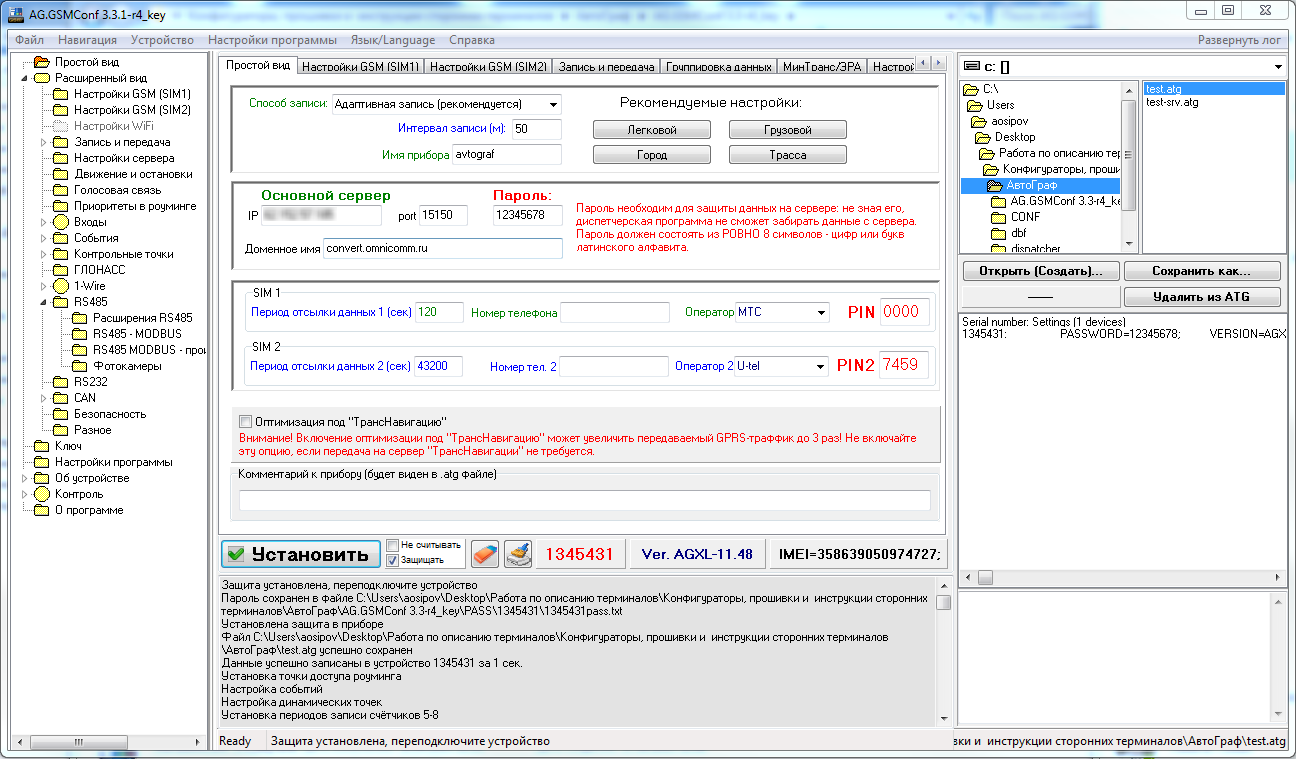Click folder icon of Движение и остановки

tap(60, 174)
